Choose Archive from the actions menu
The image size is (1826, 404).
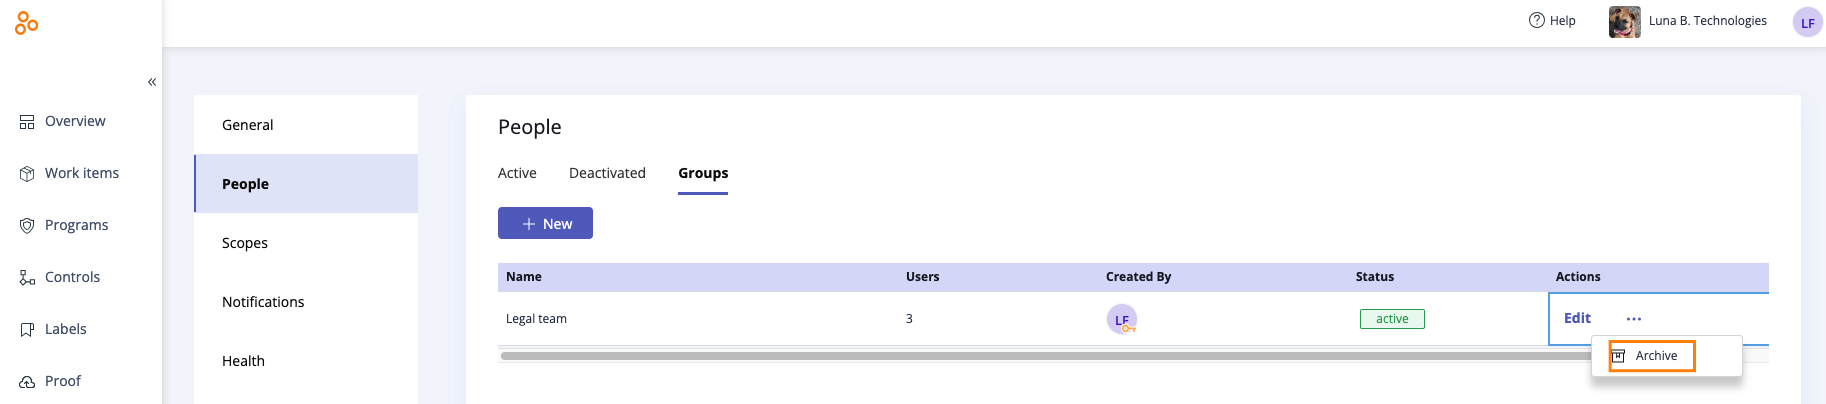click(1652, 356)
